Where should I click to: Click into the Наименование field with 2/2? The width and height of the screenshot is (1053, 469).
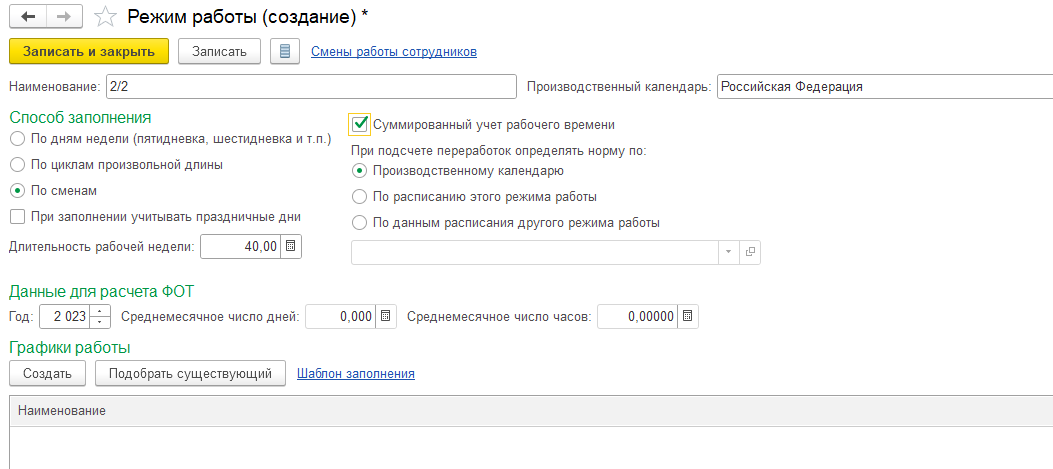pos(310,87)
